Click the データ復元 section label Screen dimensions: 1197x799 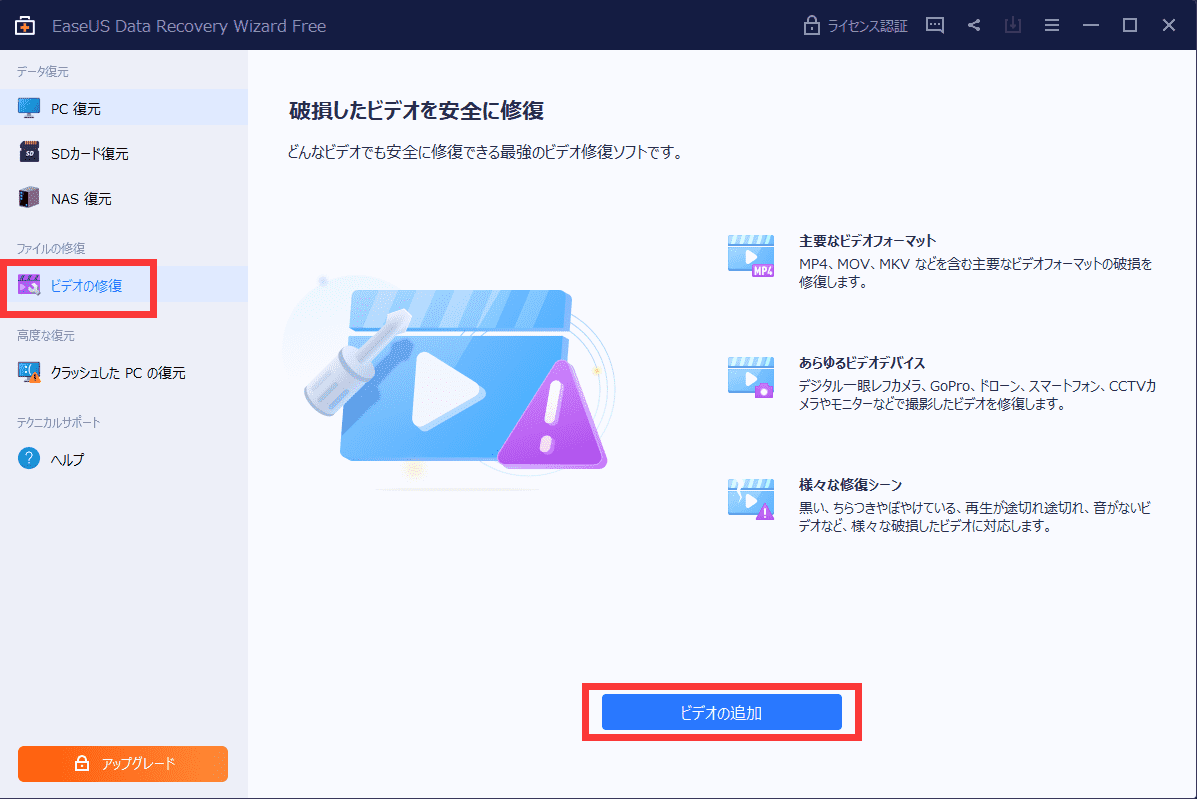pos(43,71)
